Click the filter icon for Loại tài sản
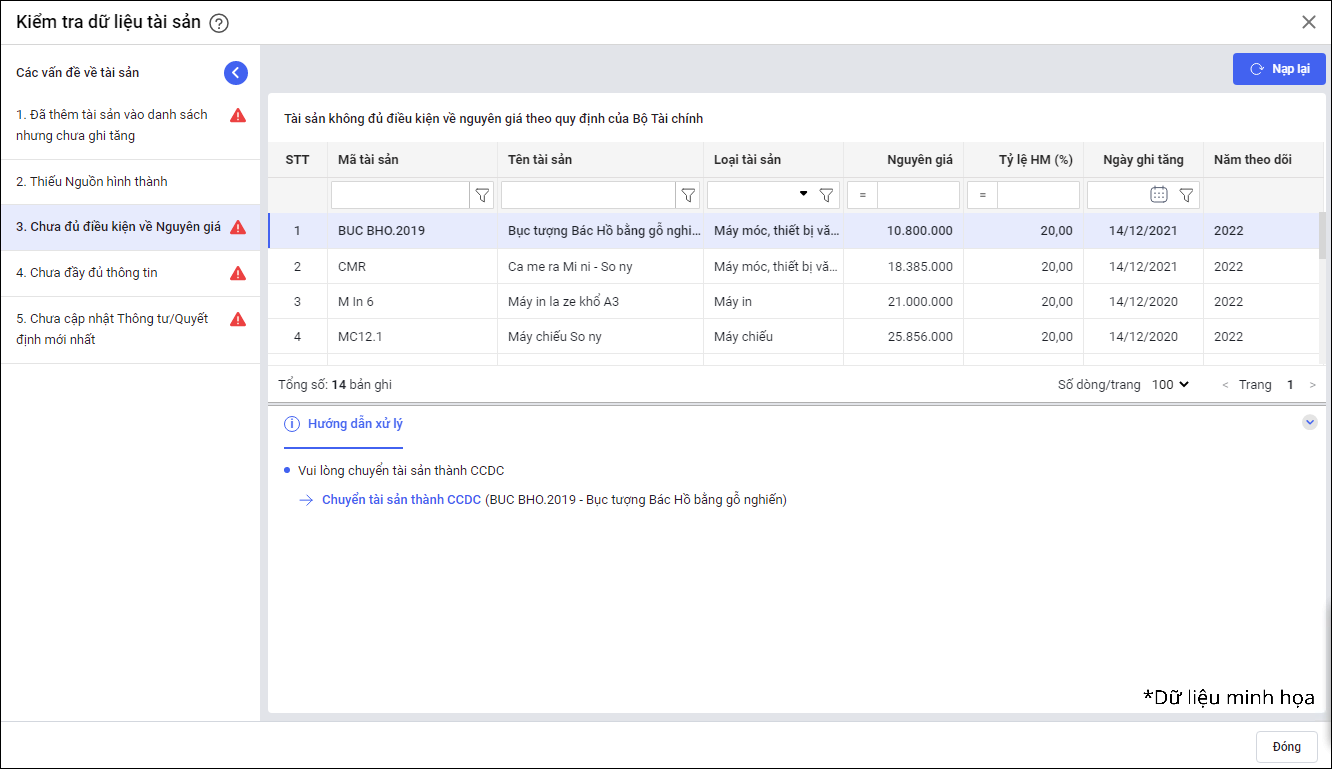1332x769 pixels. pos(826,195)
